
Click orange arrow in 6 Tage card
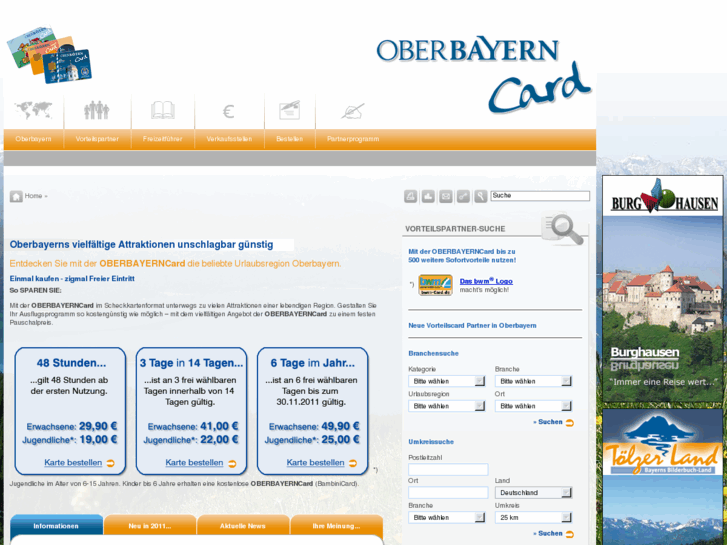click(353, 463)
